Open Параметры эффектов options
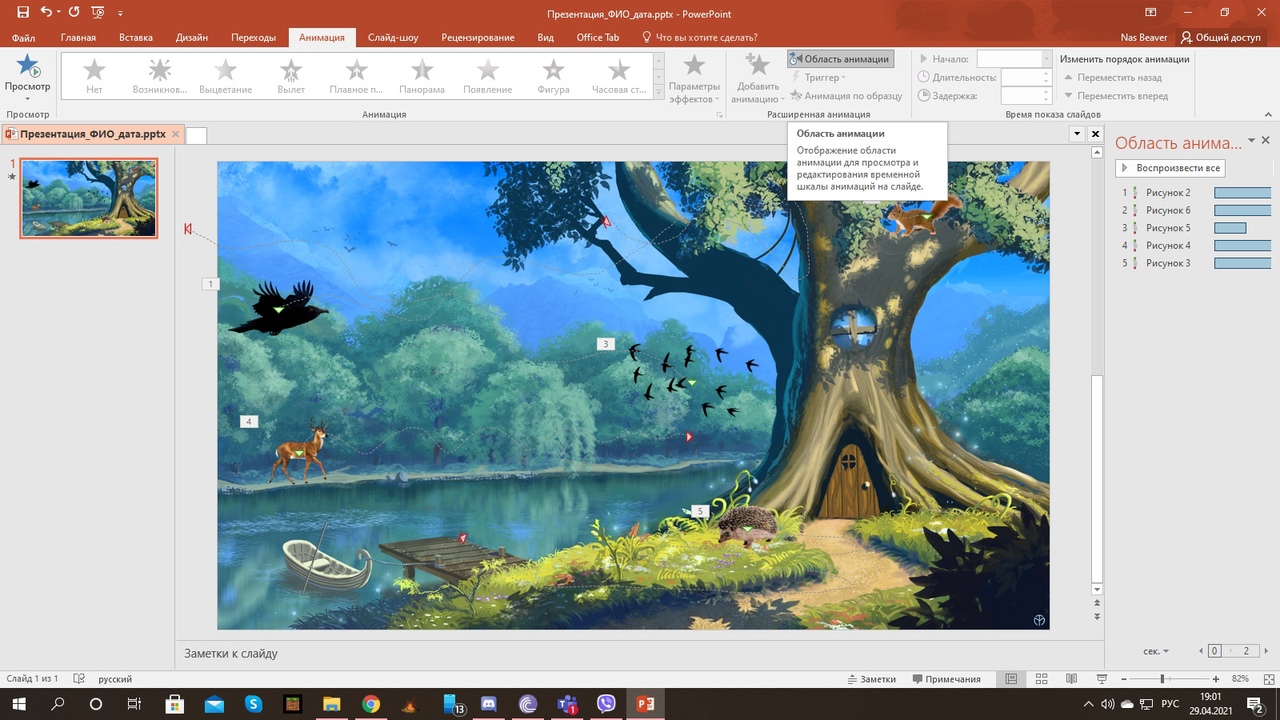Viewport: 1280px width, 720px height. [694, 79]
